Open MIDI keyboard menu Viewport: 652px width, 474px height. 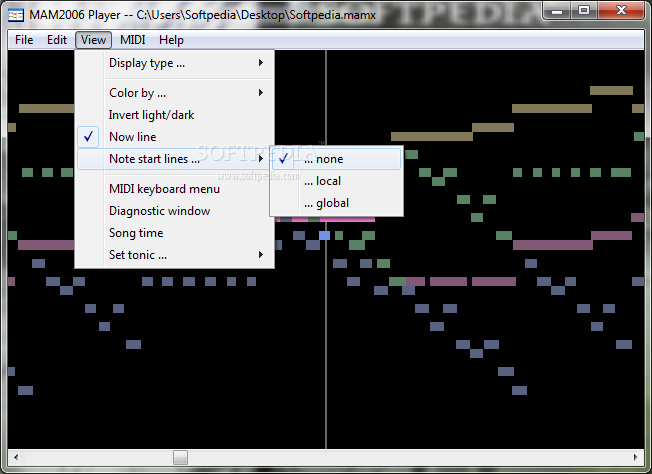coord(175,189)
